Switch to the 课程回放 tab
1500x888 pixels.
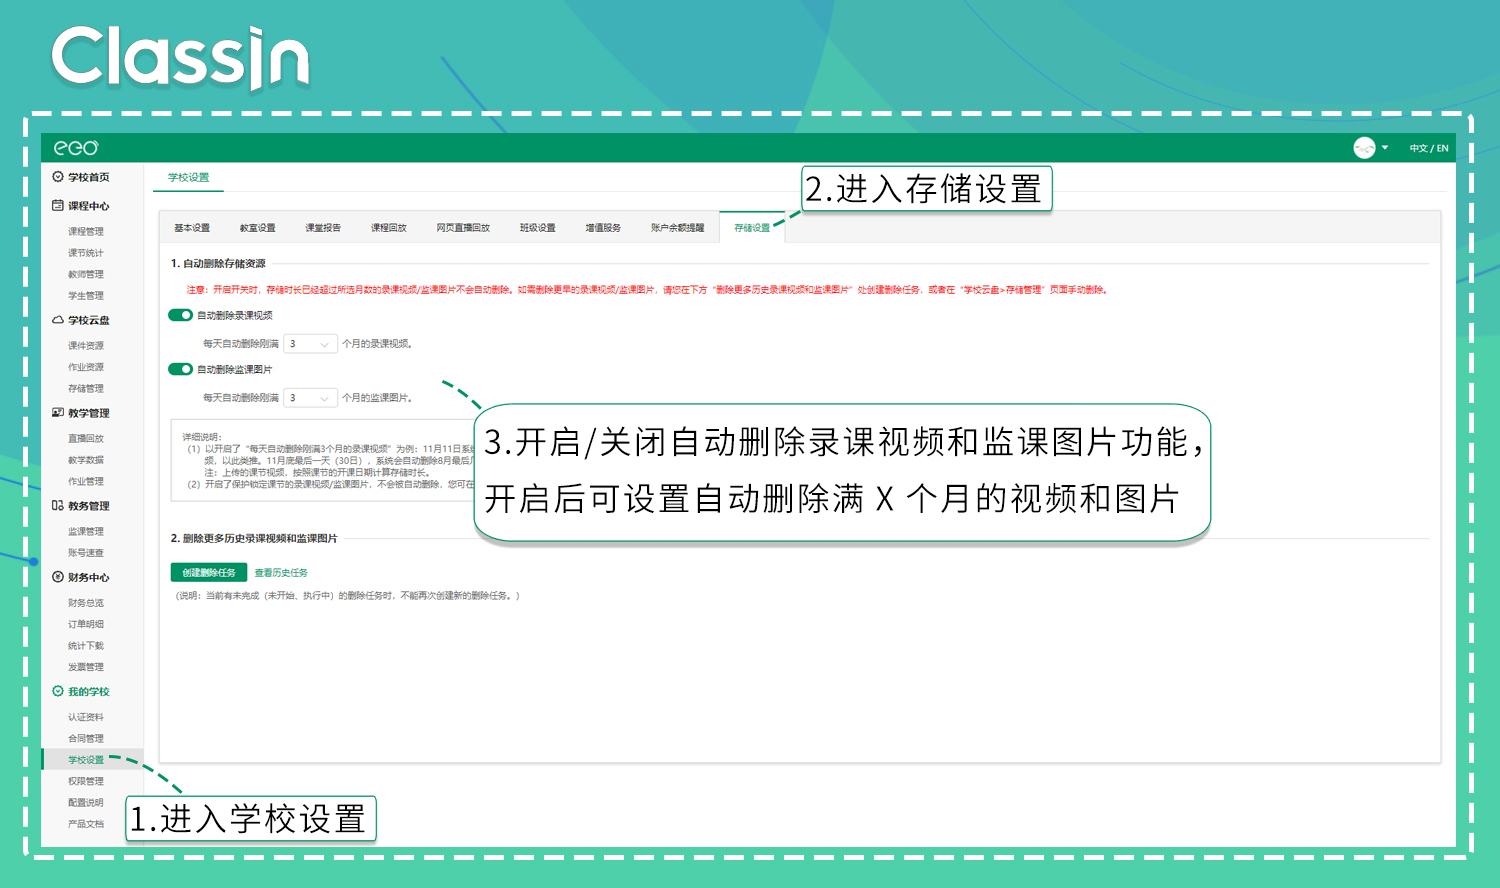click(x=389, y=228)
